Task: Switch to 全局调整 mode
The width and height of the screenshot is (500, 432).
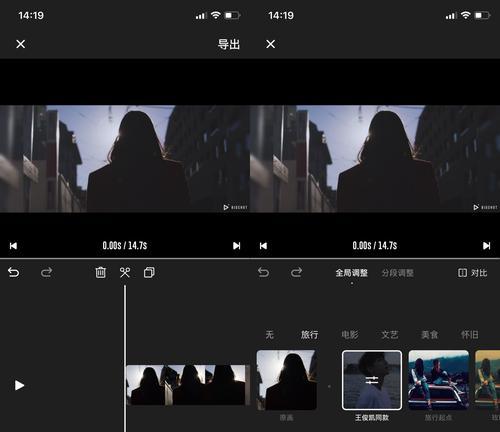Action: [352, 273]
